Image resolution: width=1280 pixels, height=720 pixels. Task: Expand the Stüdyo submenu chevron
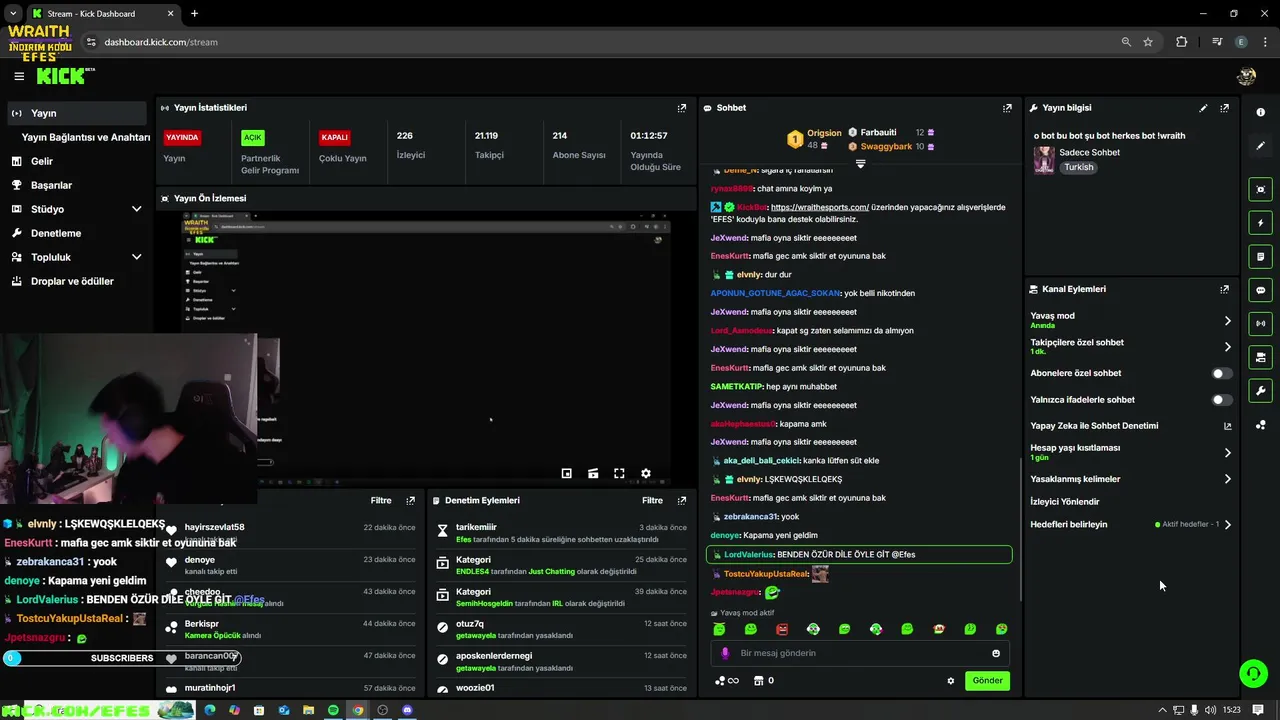pos(136,209)
